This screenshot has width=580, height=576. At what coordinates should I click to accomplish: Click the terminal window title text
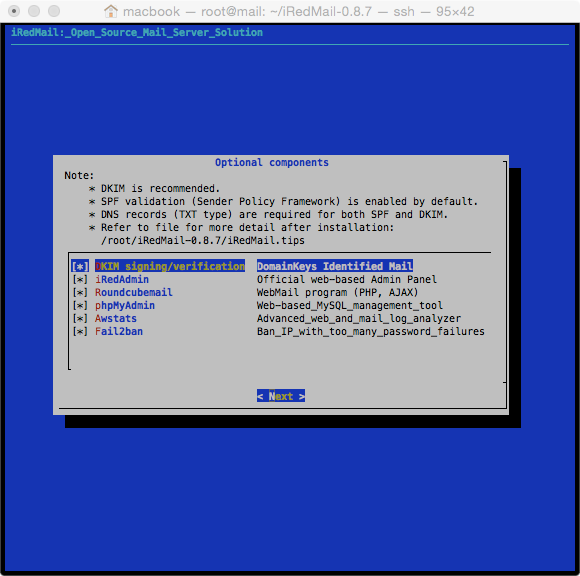point(299,11)
